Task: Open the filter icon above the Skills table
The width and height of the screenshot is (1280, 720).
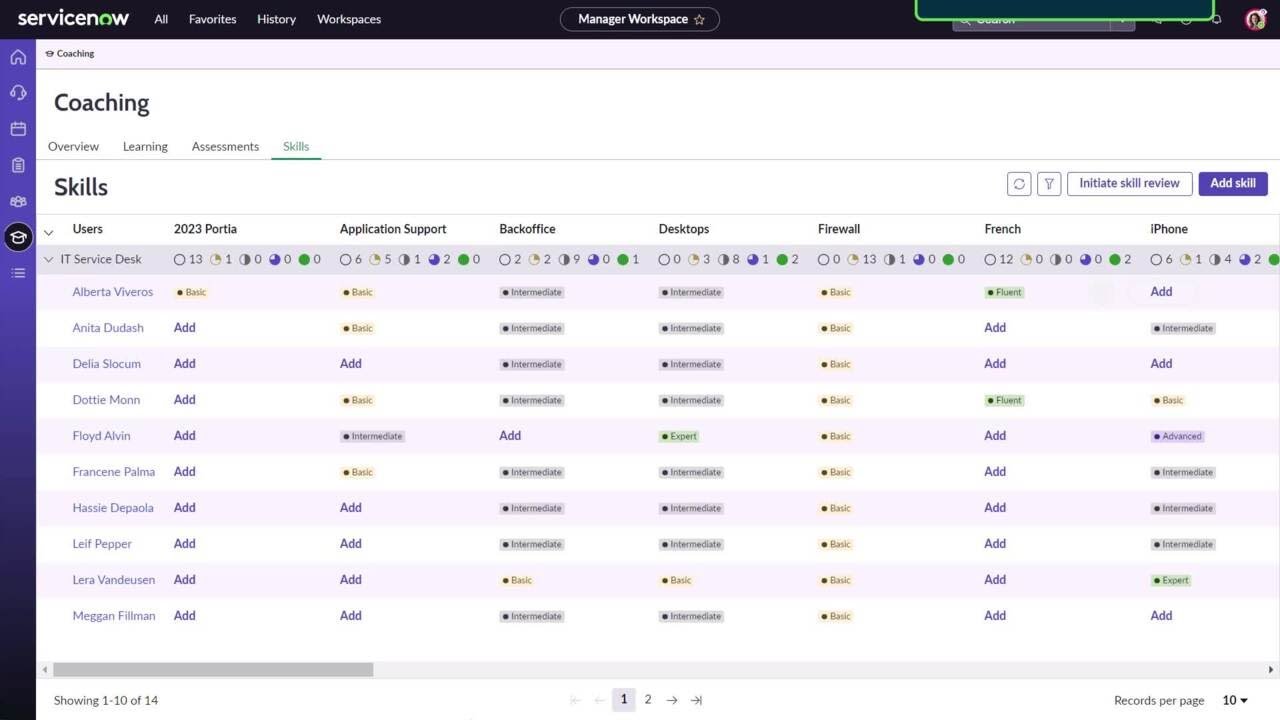Action: pos(1048,183)
